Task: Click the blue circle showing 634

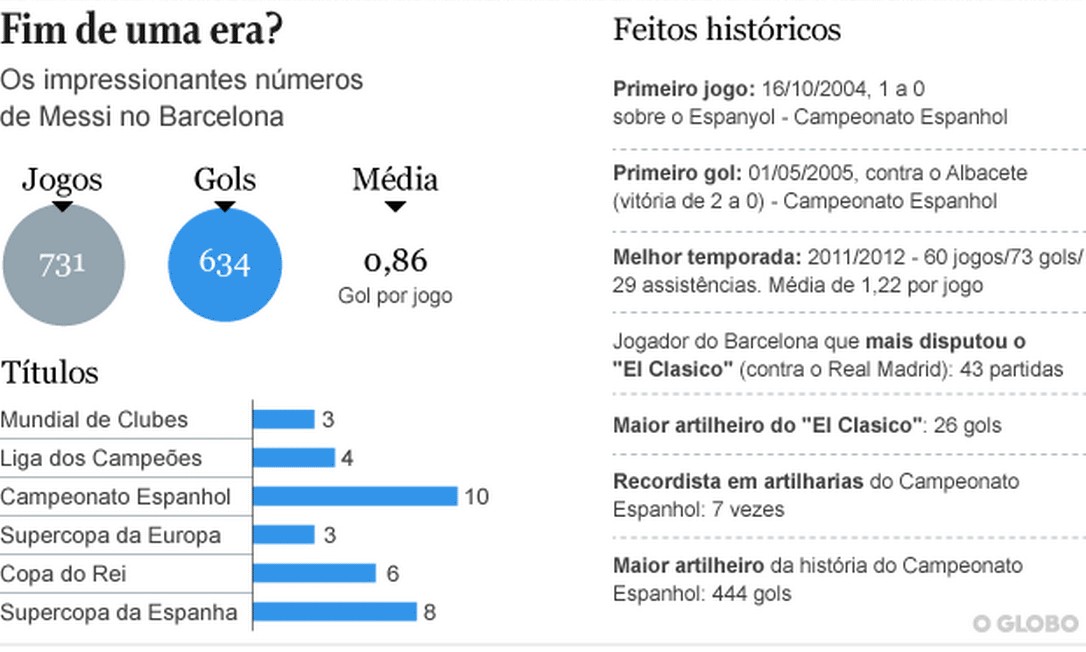Action: (225, 265)
